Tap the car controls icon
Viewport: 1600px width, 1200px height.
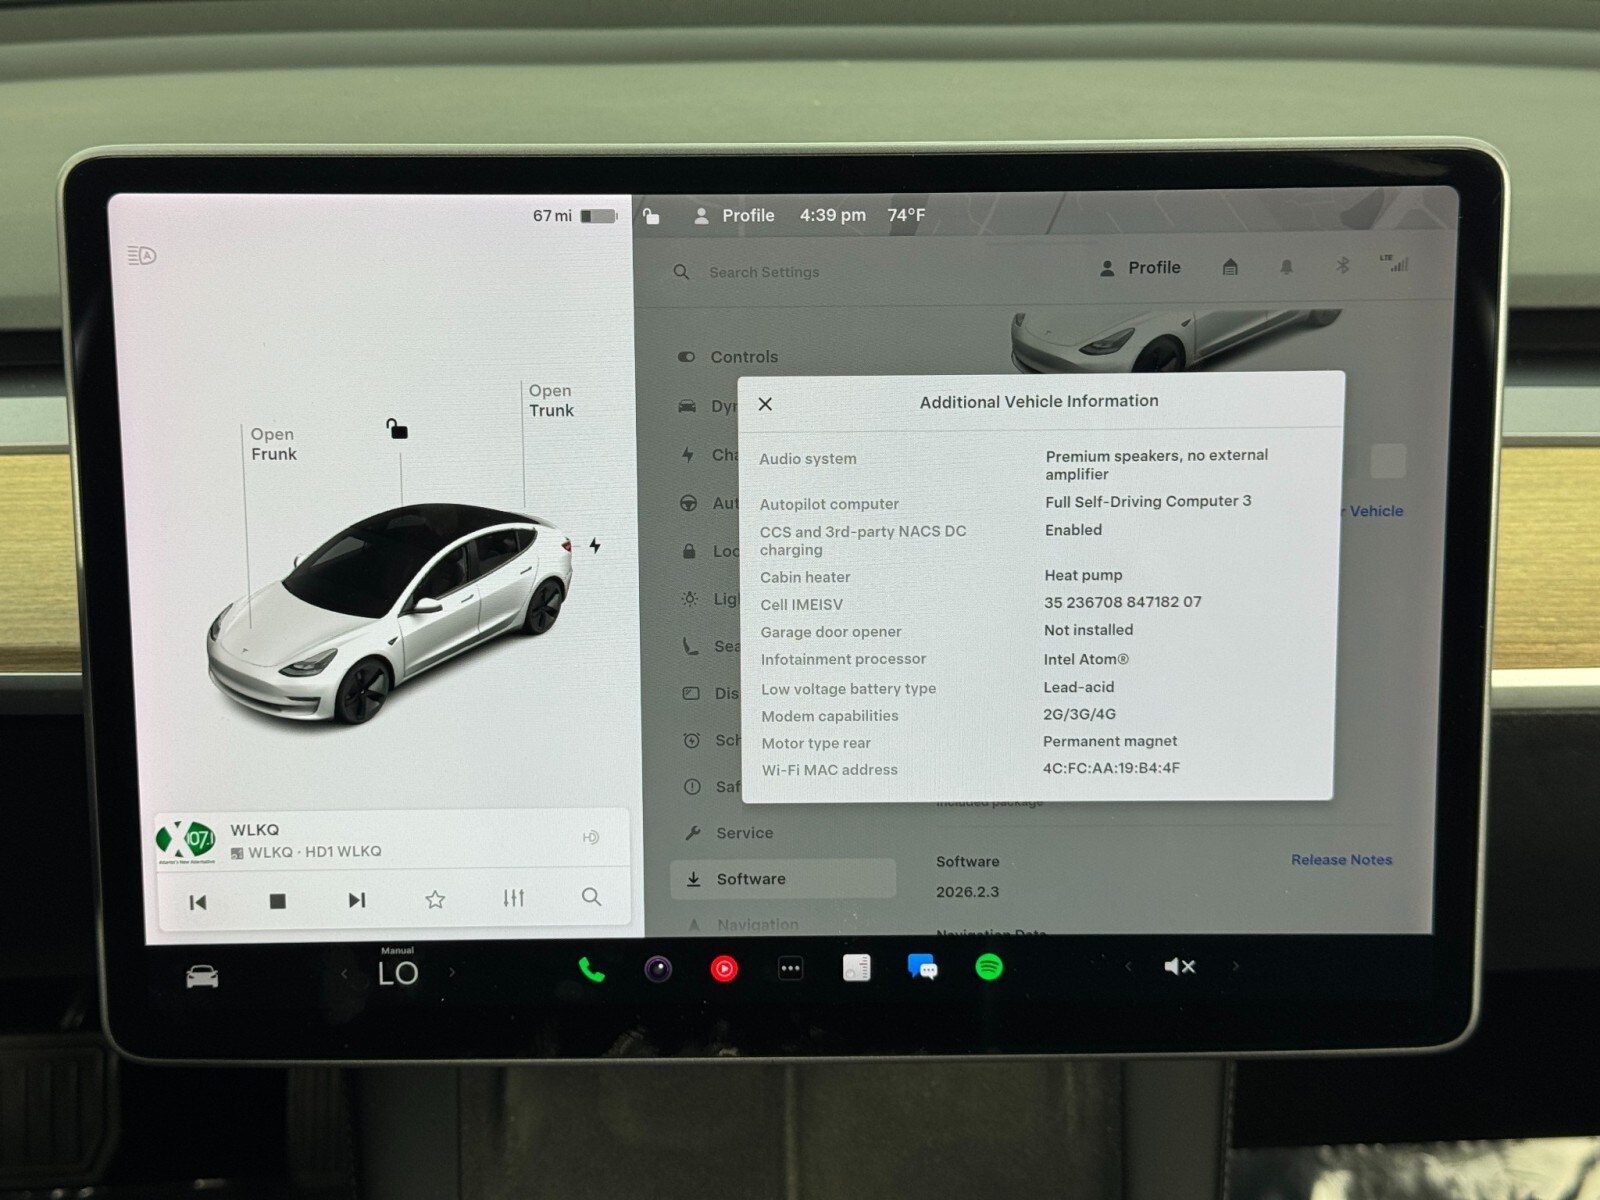click(x=202, y=976)
